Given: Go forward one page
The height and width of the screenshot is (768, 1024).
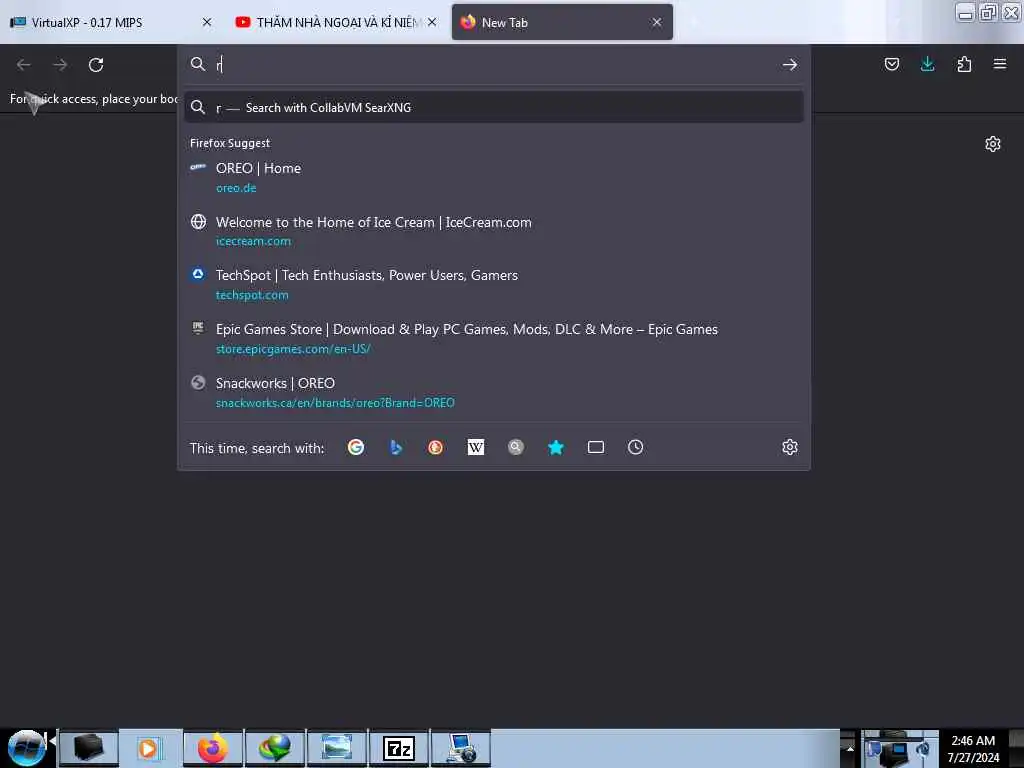Looking at the screenshot, I should click(60, 65).
